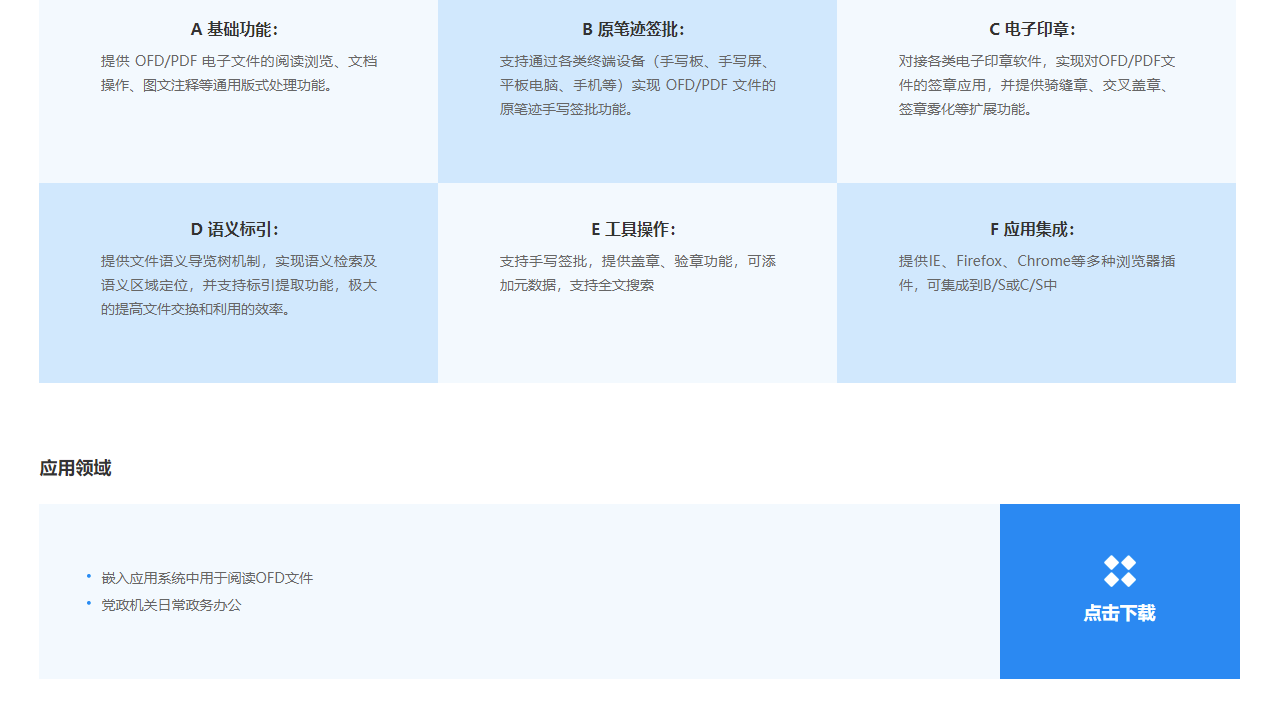1280x720 pixels.
Task: Click the four-diamond download icon
Action: coord(1120,571)
